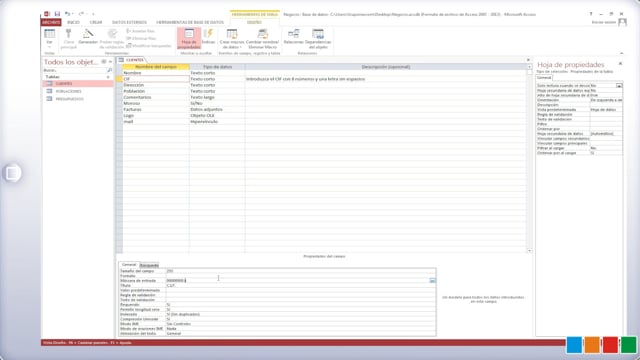This screenshot has width=640, height=360.
Task: Click the Comentarios field name cell
Action: point(156,97)
